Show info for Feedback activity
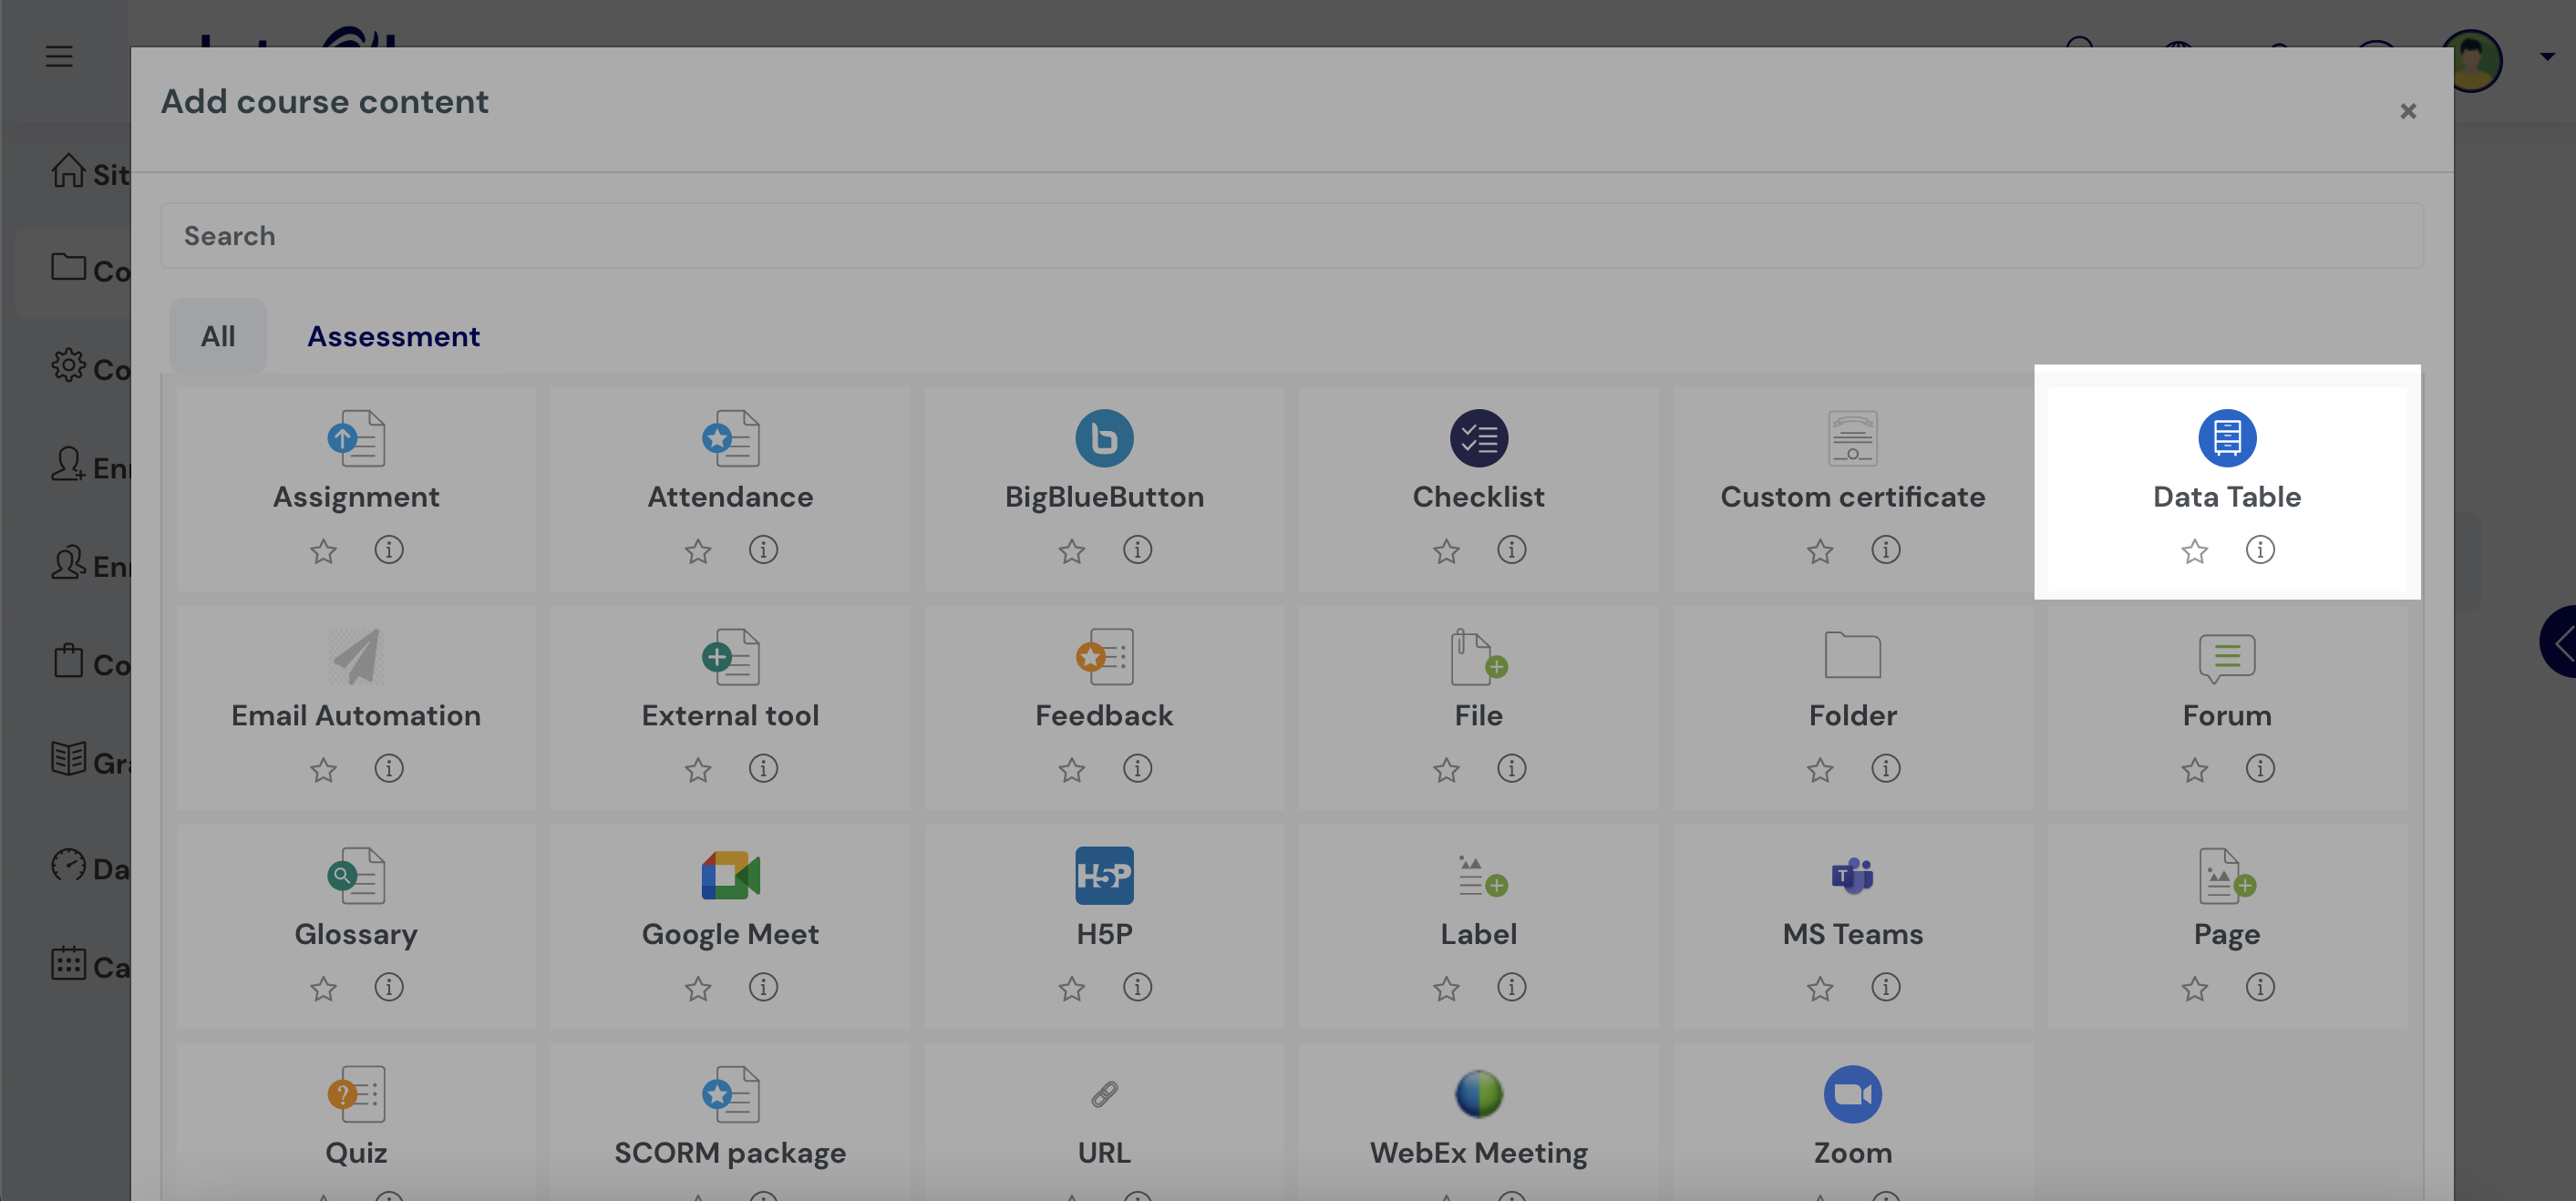 [1137, 768]
